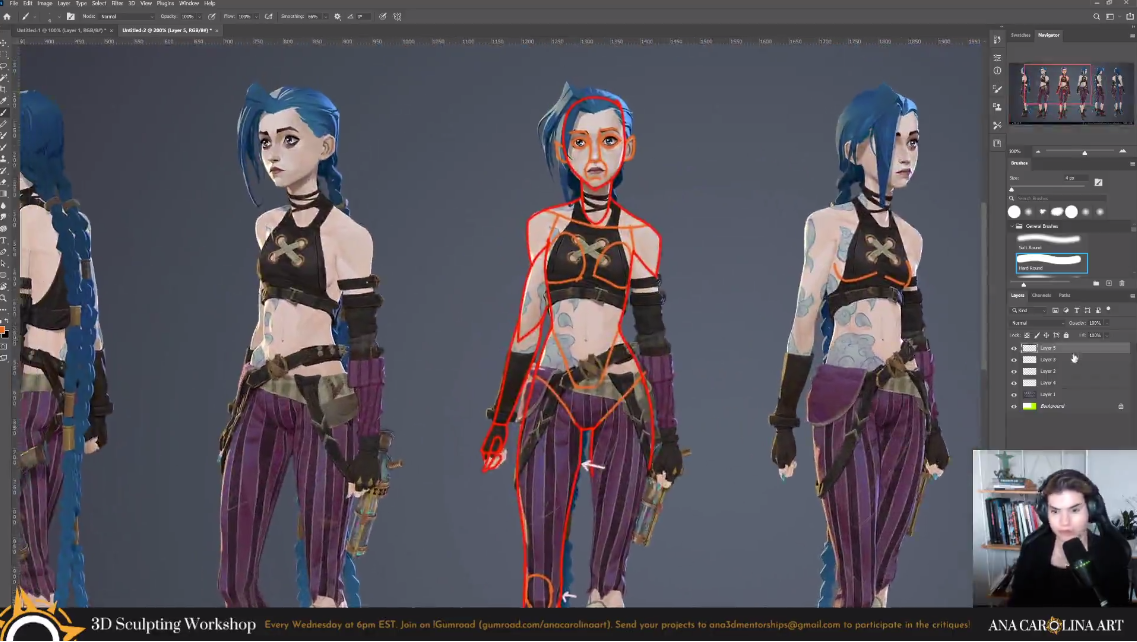Filter layers by adjustment layers icon

1066,310
